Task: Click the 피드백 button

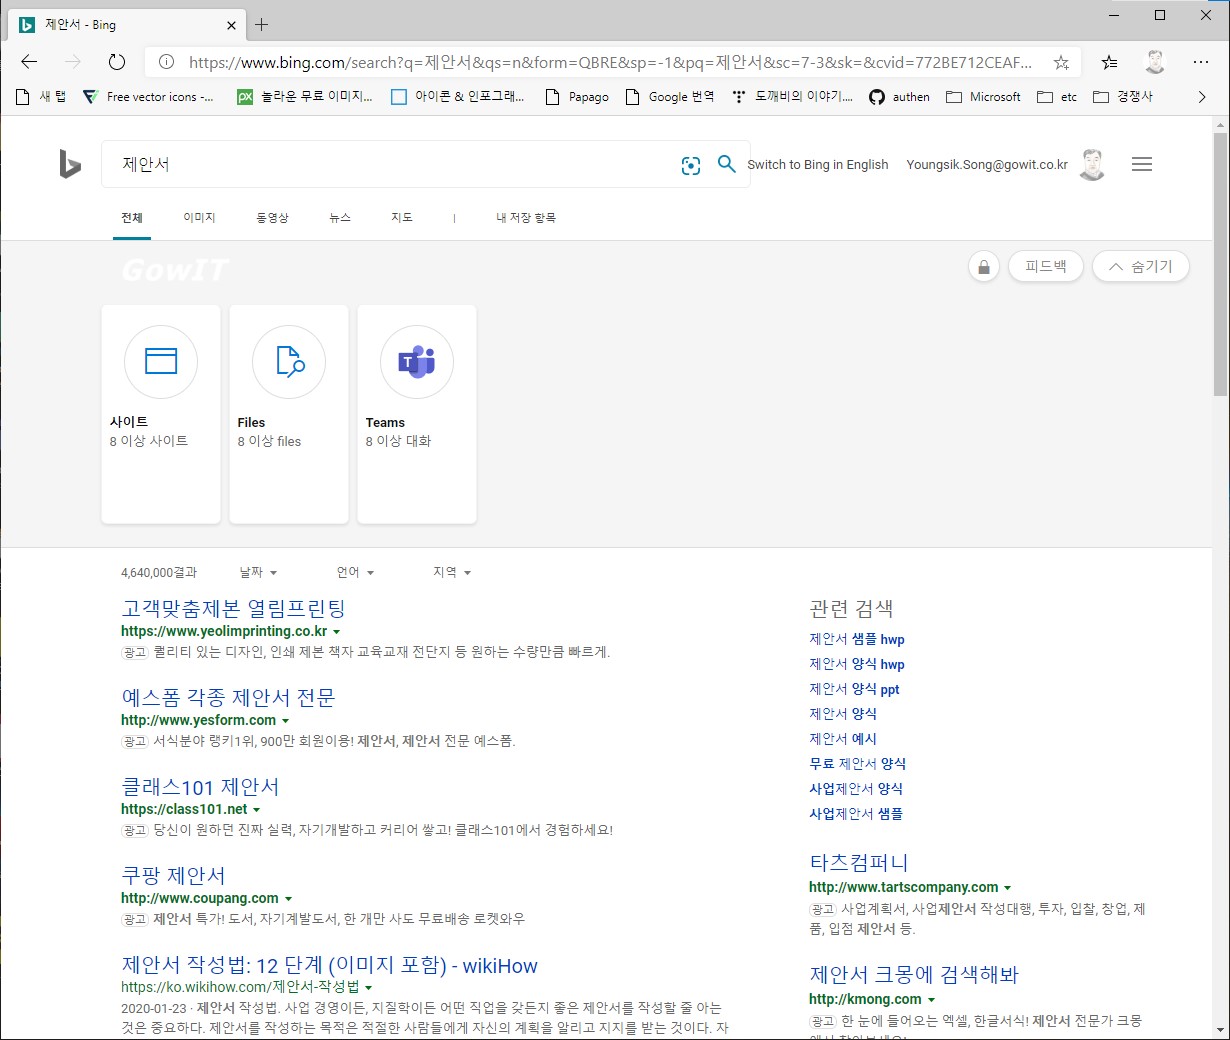Action: pyautogui.click(x=1046, y=267)
